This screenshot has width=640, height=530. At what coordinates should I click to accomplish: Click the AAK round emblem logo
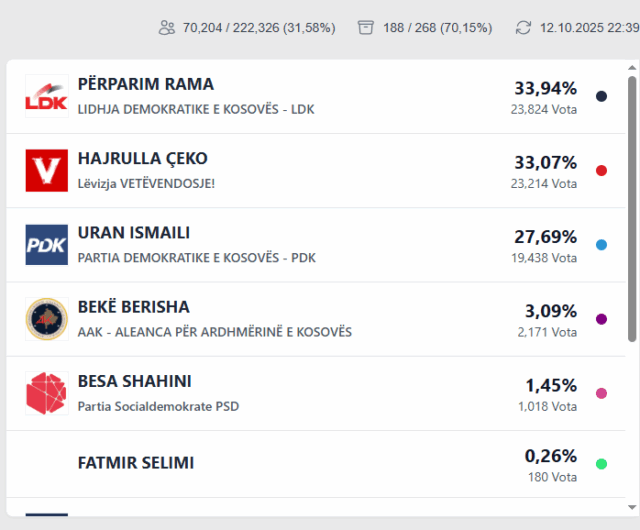click(x=46, y=318)
